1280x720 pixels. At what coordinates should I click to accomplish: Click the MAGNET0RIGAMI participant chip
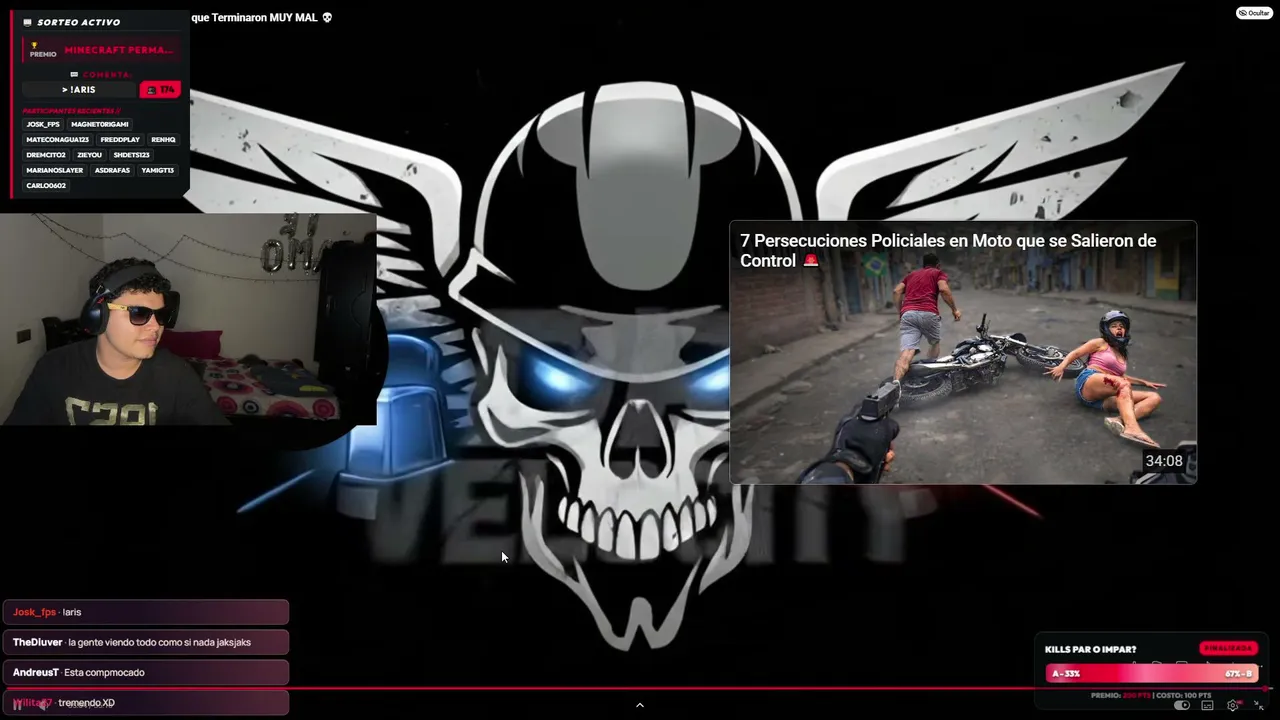click(x=100, y=124)
